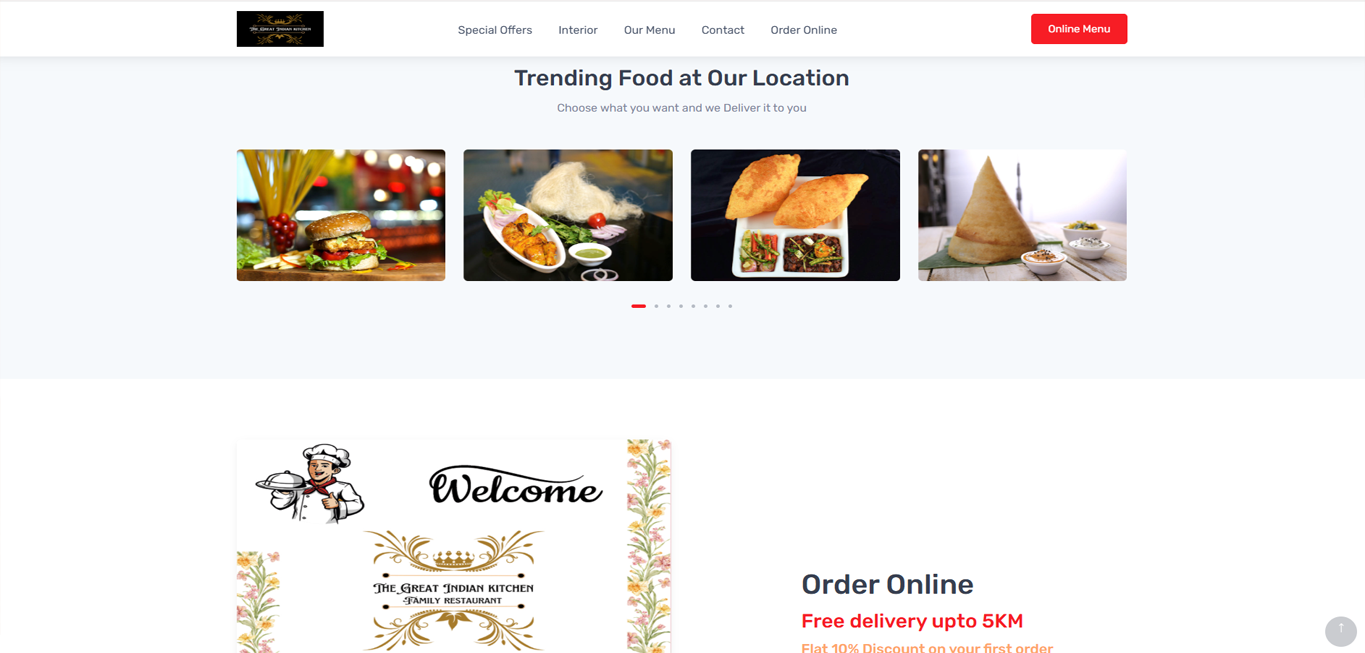Jump to the fourth carousel slide dot
This screenshot has width=1365, height=653.
click(681, 306)
